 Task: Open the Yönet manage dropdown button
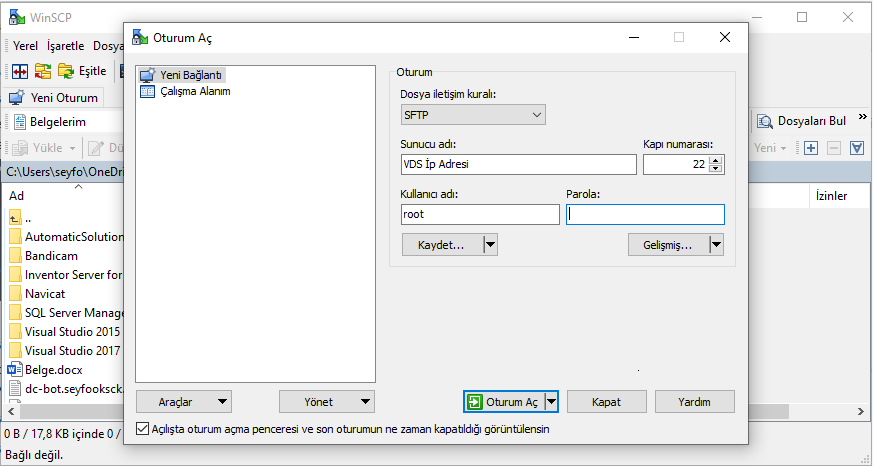point(327,402)
